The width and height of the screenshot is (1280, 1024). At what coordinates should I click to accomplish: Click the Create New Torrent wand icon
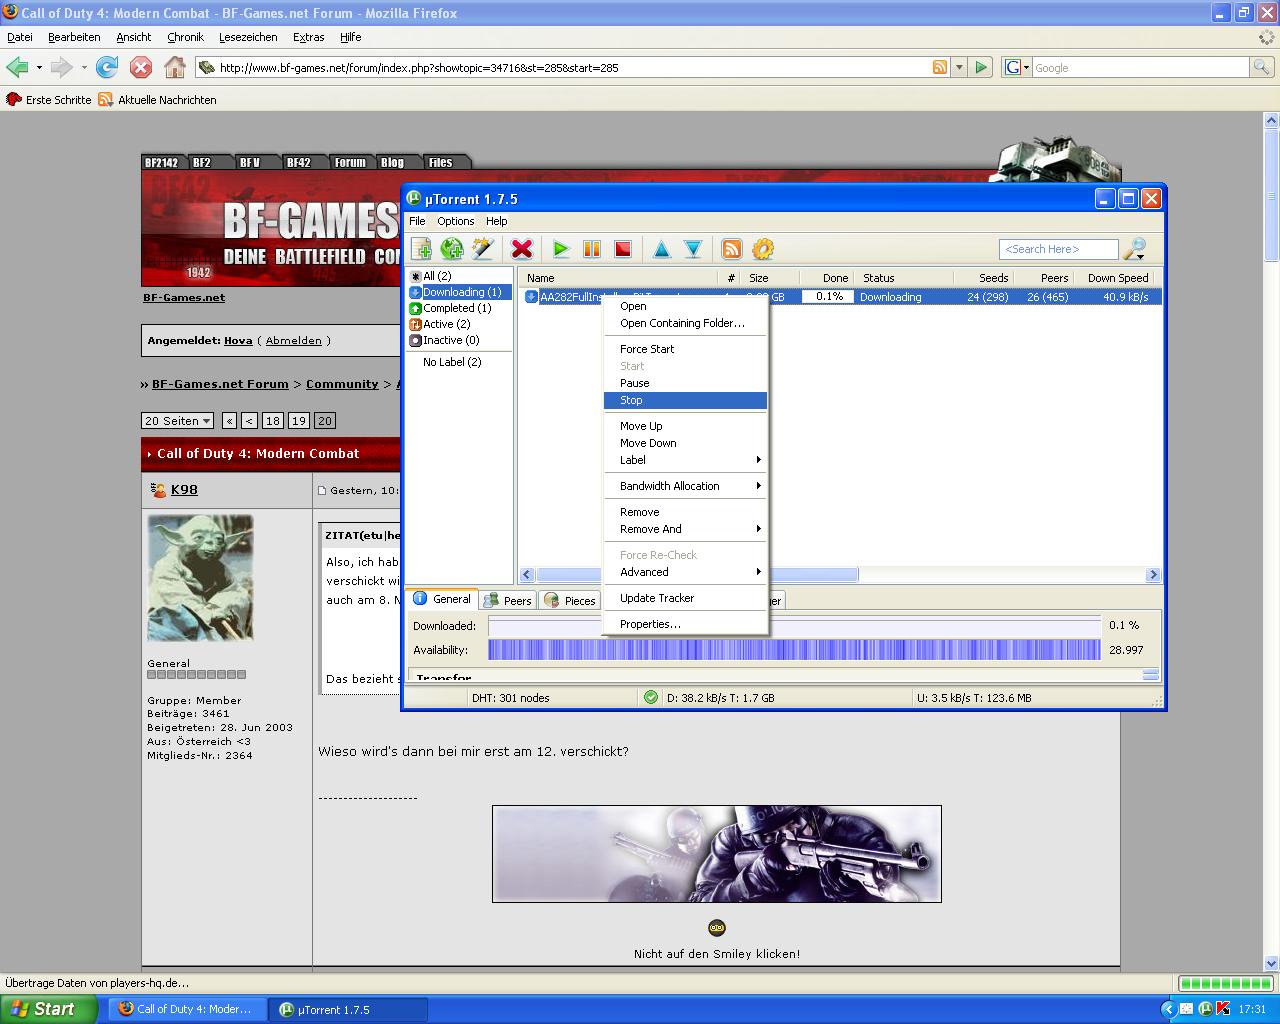click(483, 249)
